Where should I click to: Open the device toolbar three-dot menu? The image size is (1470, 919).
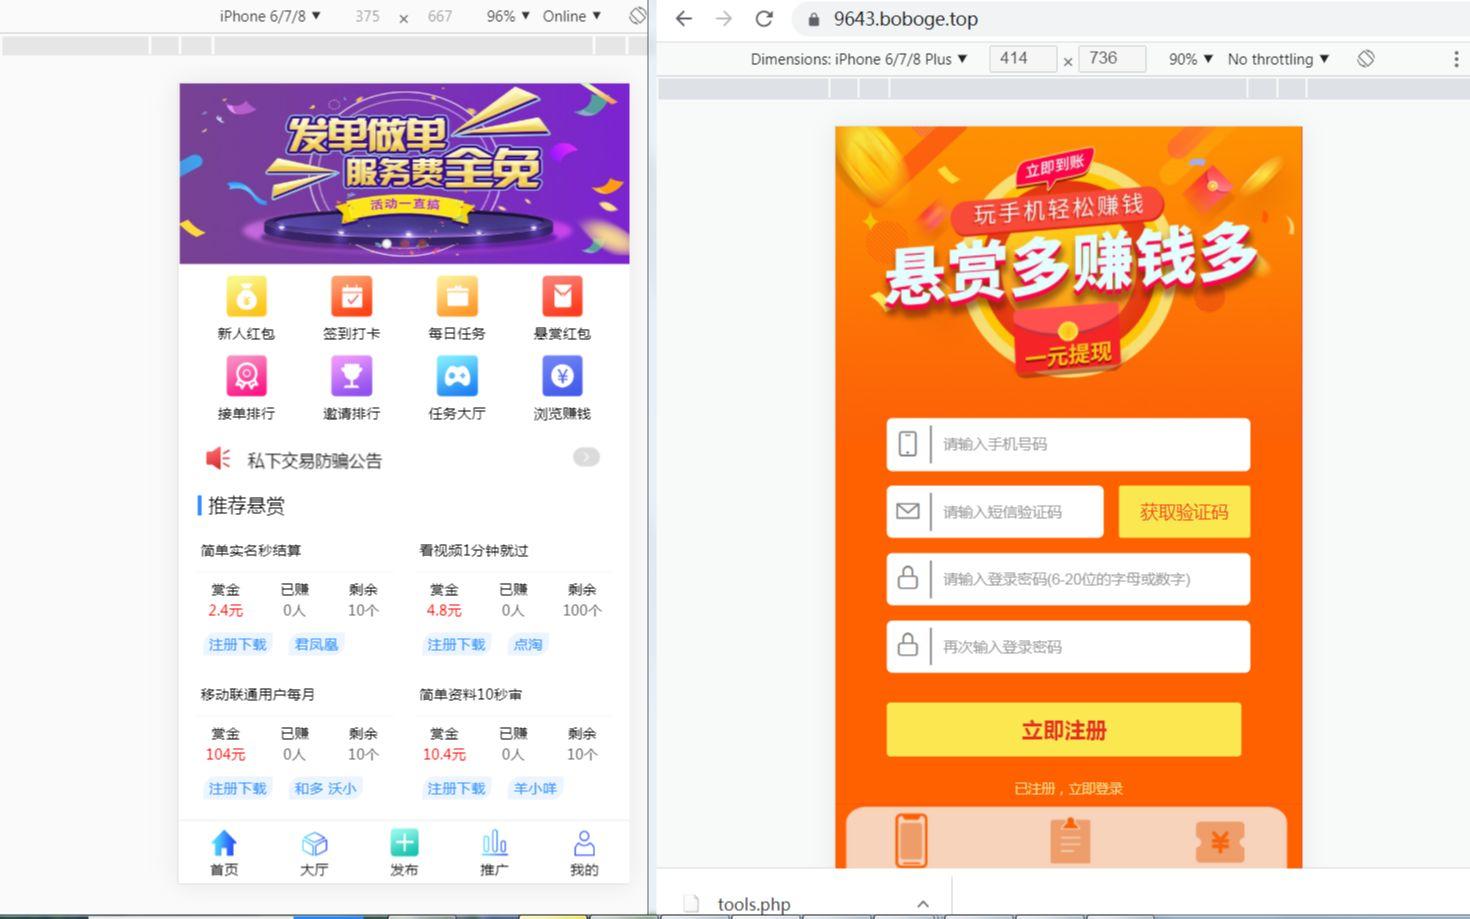(x=1456, y=59)
